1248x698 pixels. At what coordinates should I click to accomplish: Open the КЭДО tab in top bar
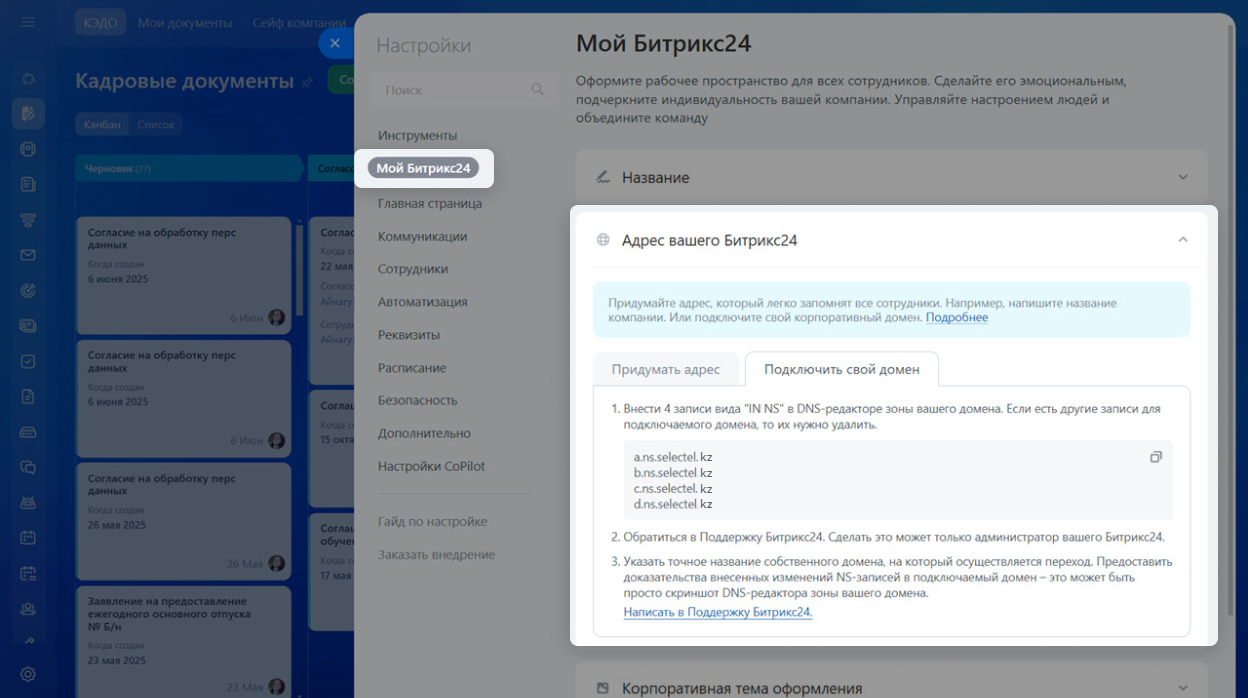click(99, 22)
